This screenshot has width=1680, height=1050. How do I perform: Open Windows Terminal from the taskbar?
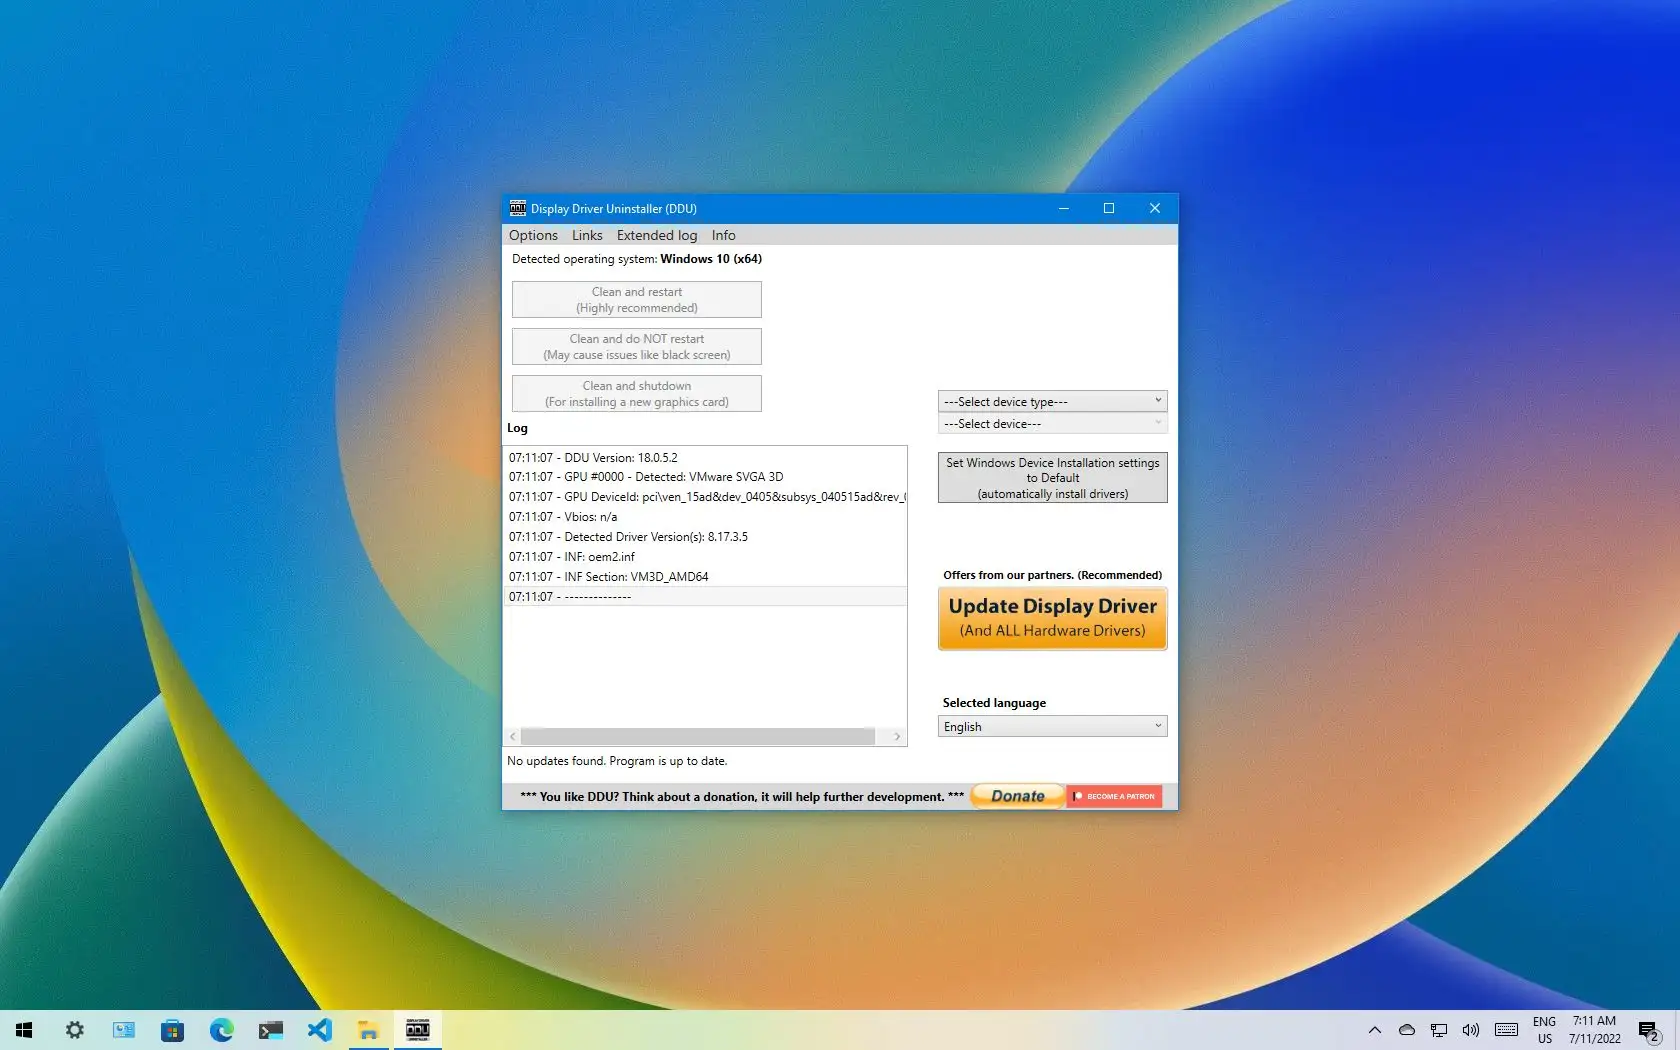pyautogui.click(x=270, y=1029)
